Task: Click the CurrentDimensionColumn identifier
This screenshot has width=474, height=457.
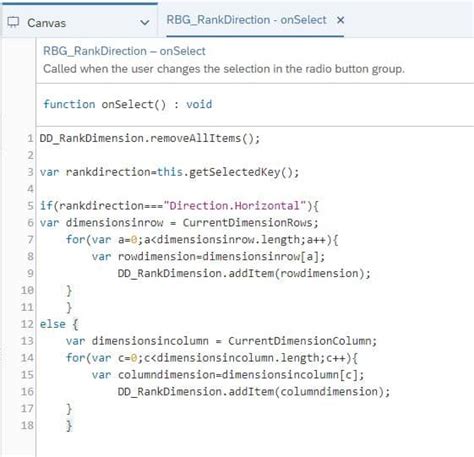Action: pos(302,341)
